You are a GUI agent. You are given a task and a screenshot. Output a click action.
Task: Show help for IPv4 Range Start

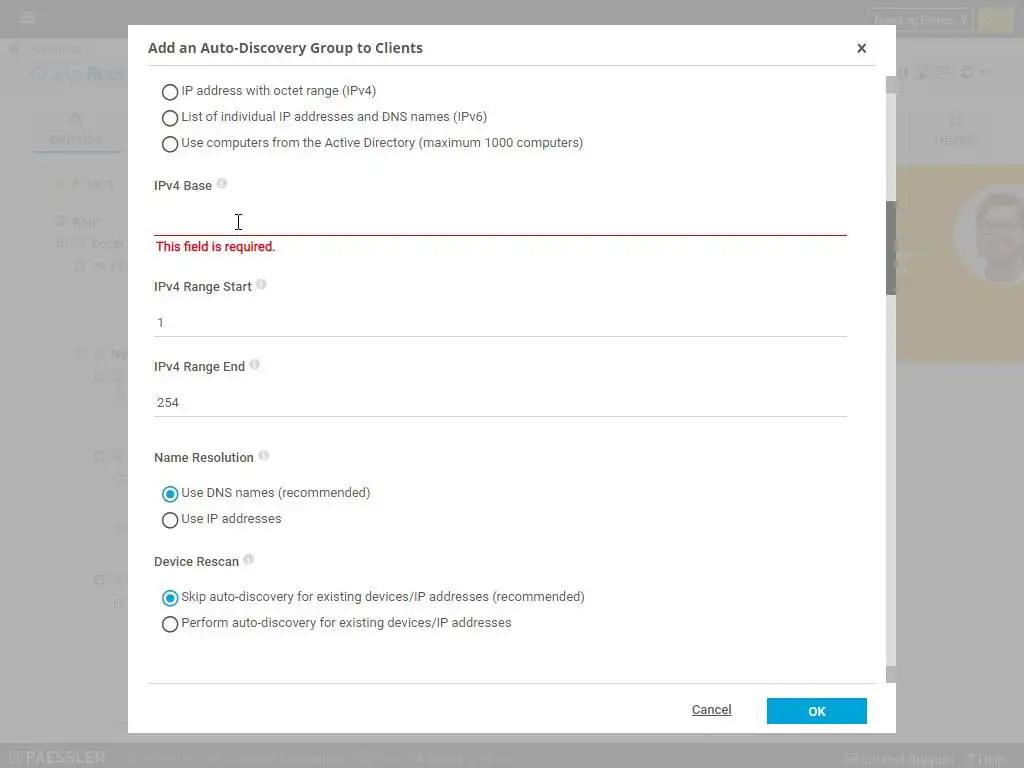(261, 285)
